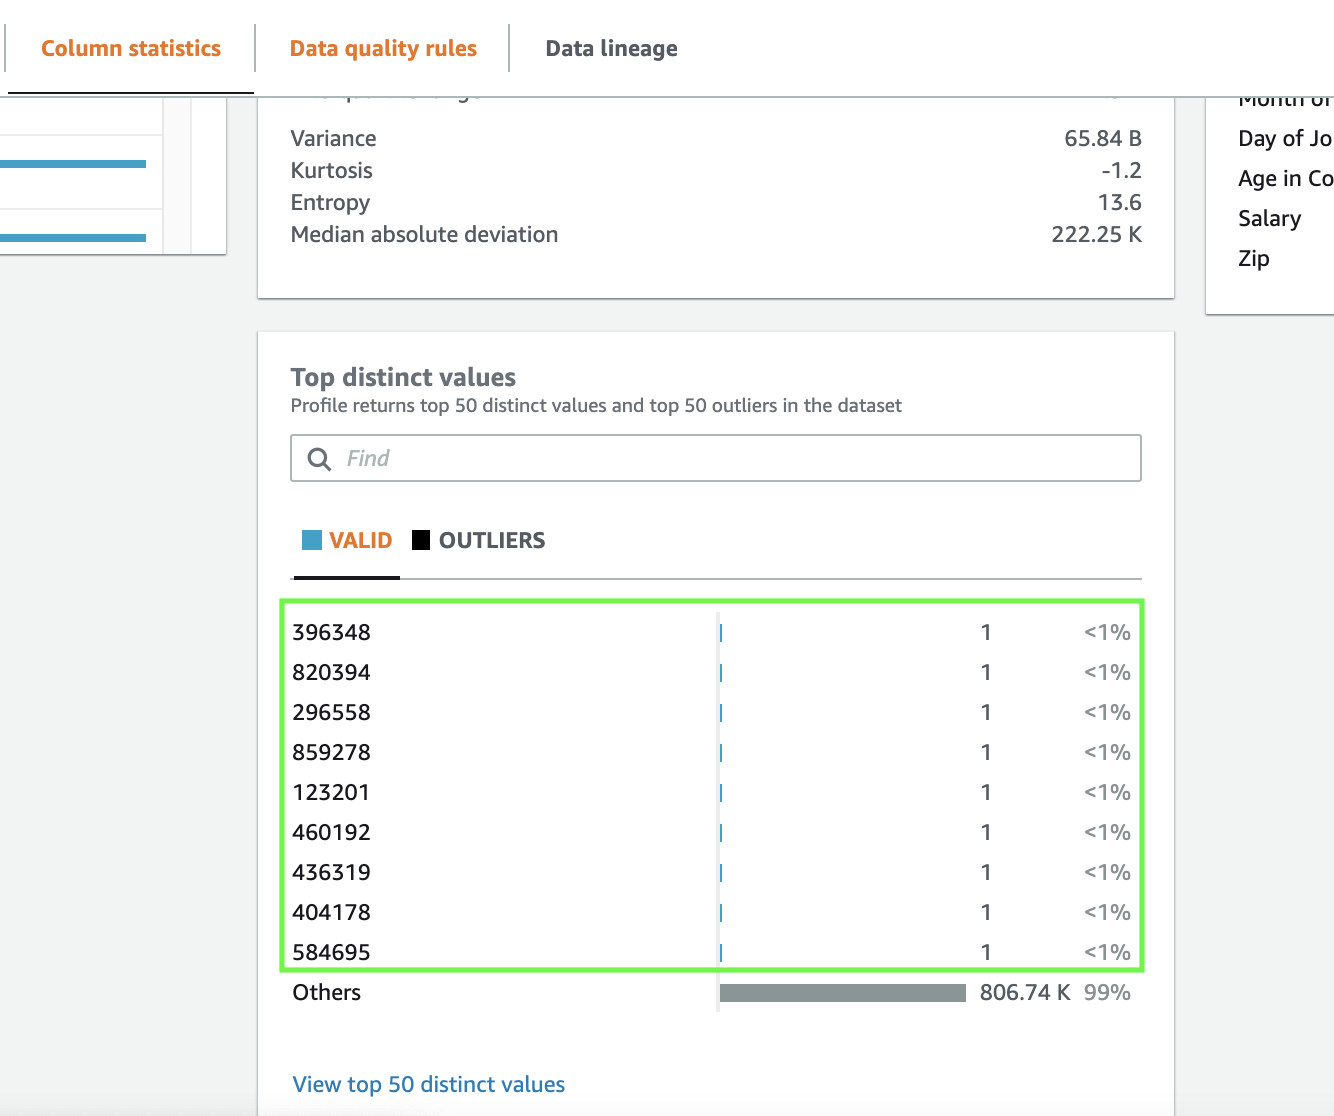Select distinct value 460192
The image size is (1334, 1116).
point(331,832)
